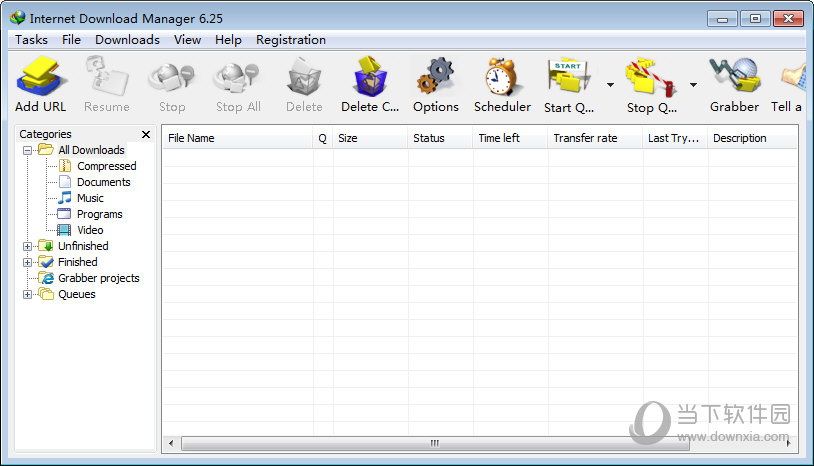Select the Compressed text label
Screen dimensions: 814x466
click(x=107, y=166)
